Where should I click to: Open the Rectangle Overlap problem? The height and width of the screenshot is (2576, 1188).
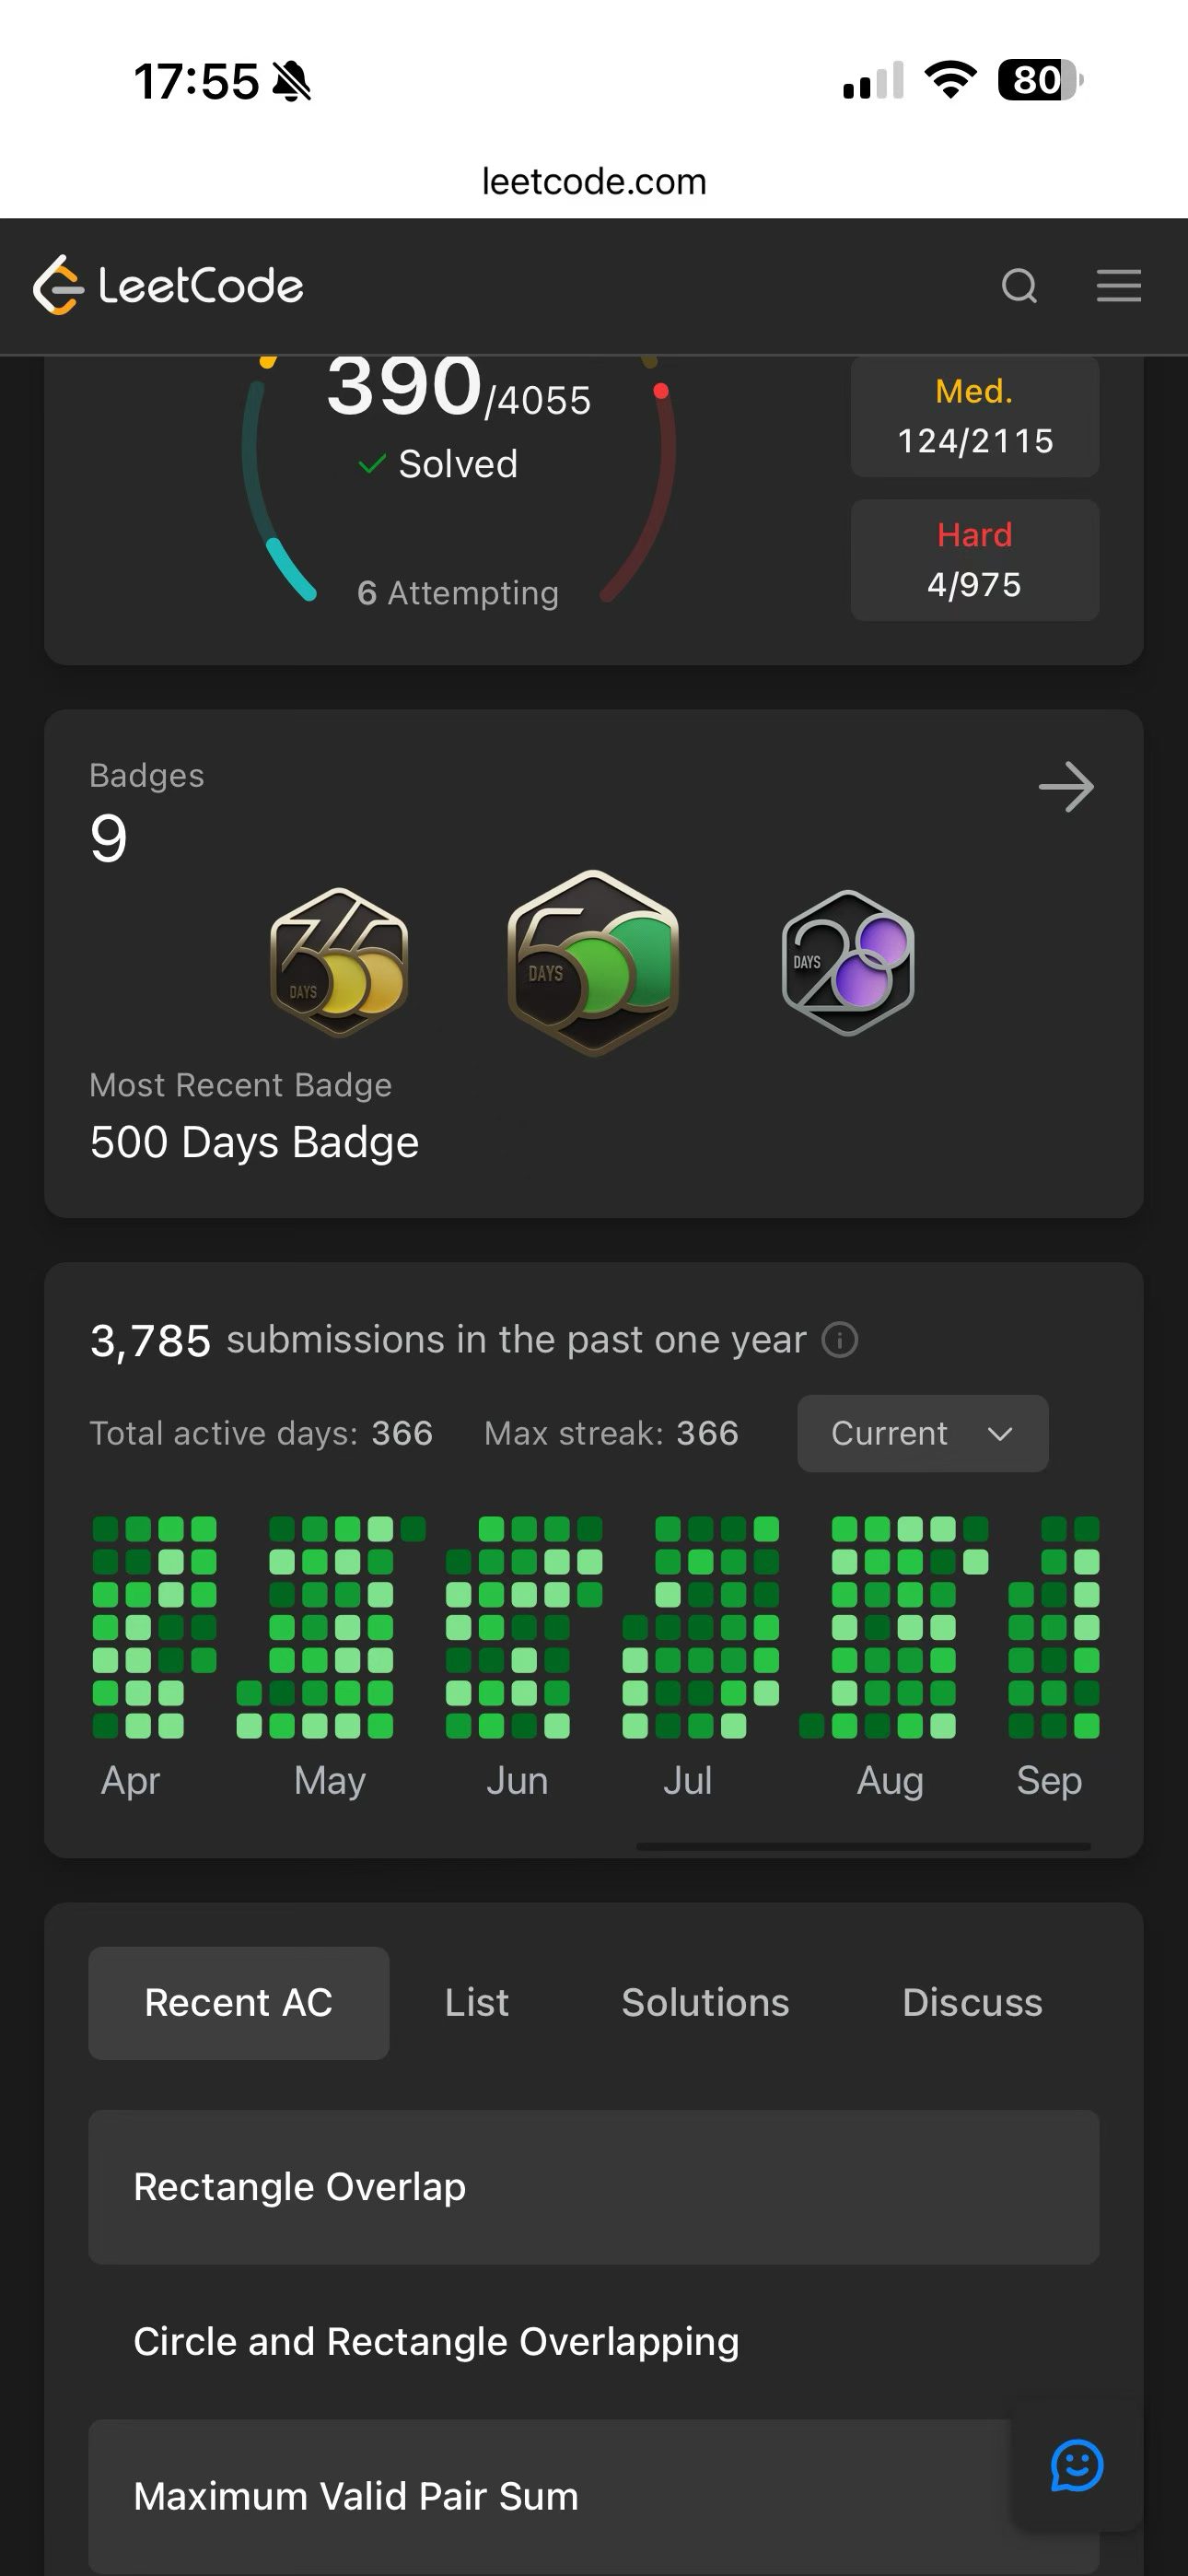[594, 2187]
